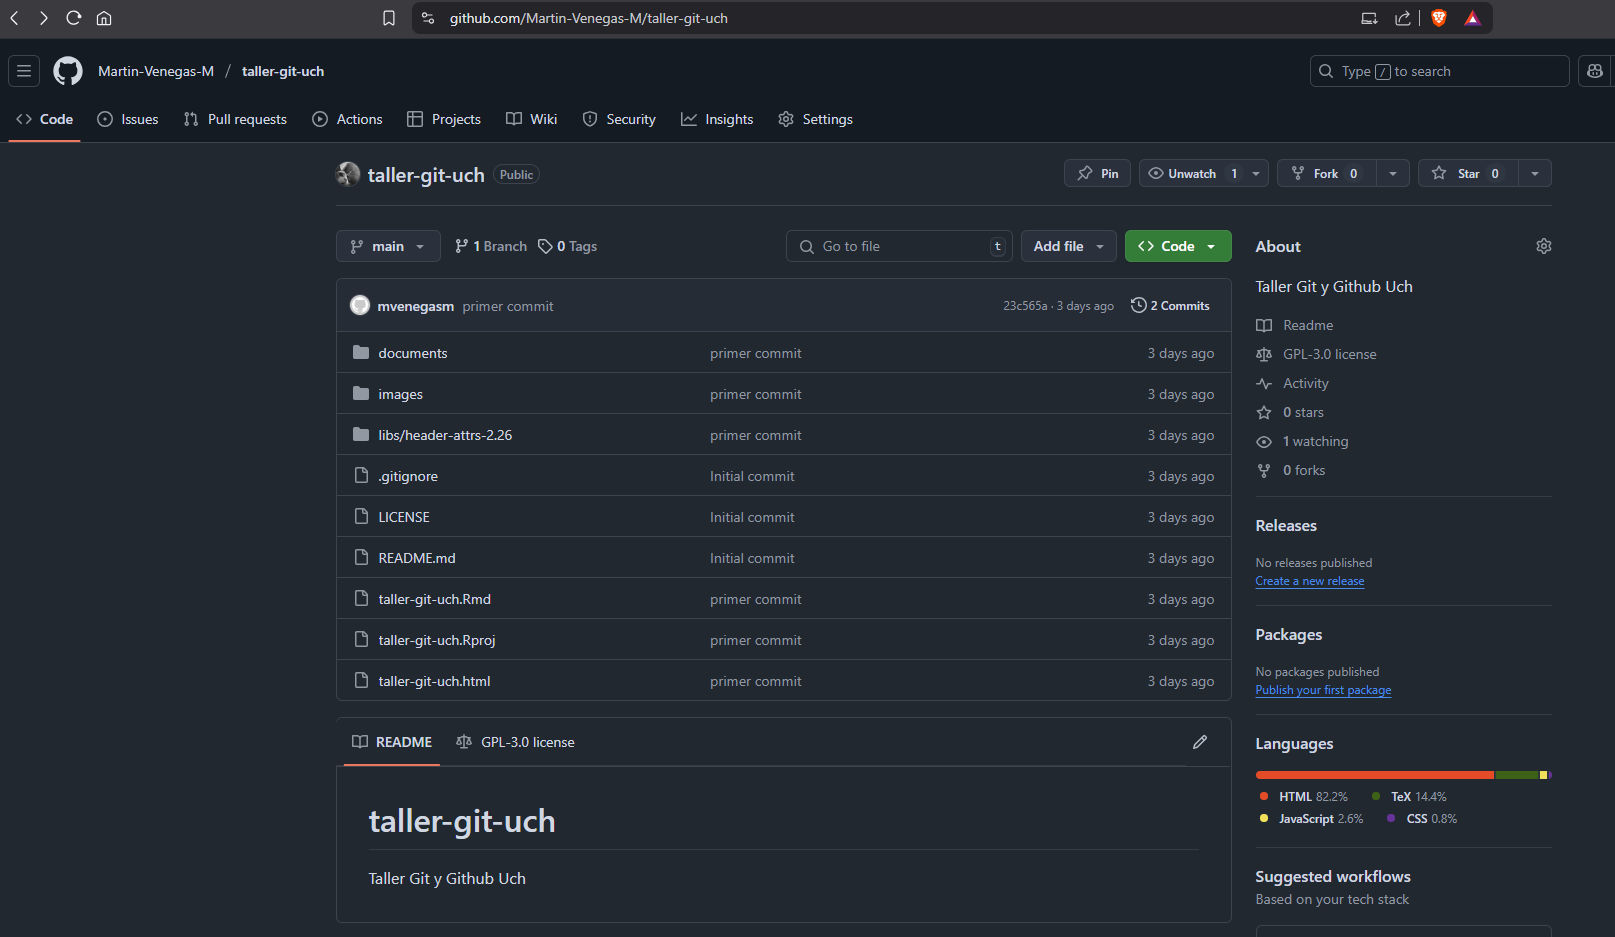Screen dimensions: 1615x937
Task: View the Insights tab
Action: (x=717, y=119)
